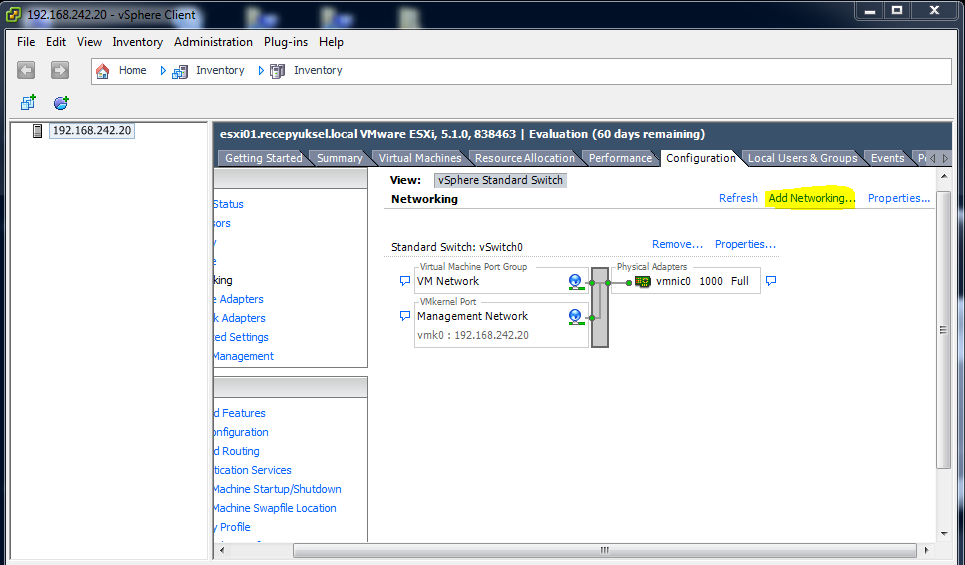Open the View menu

pyautogui.click(x=89, y=42)
